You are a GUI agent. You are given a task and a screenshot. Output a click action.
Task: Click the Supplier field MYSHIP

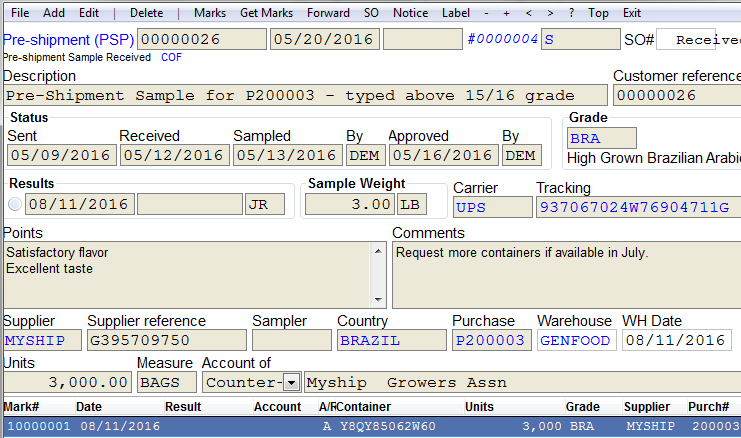[x=42, y=340]
